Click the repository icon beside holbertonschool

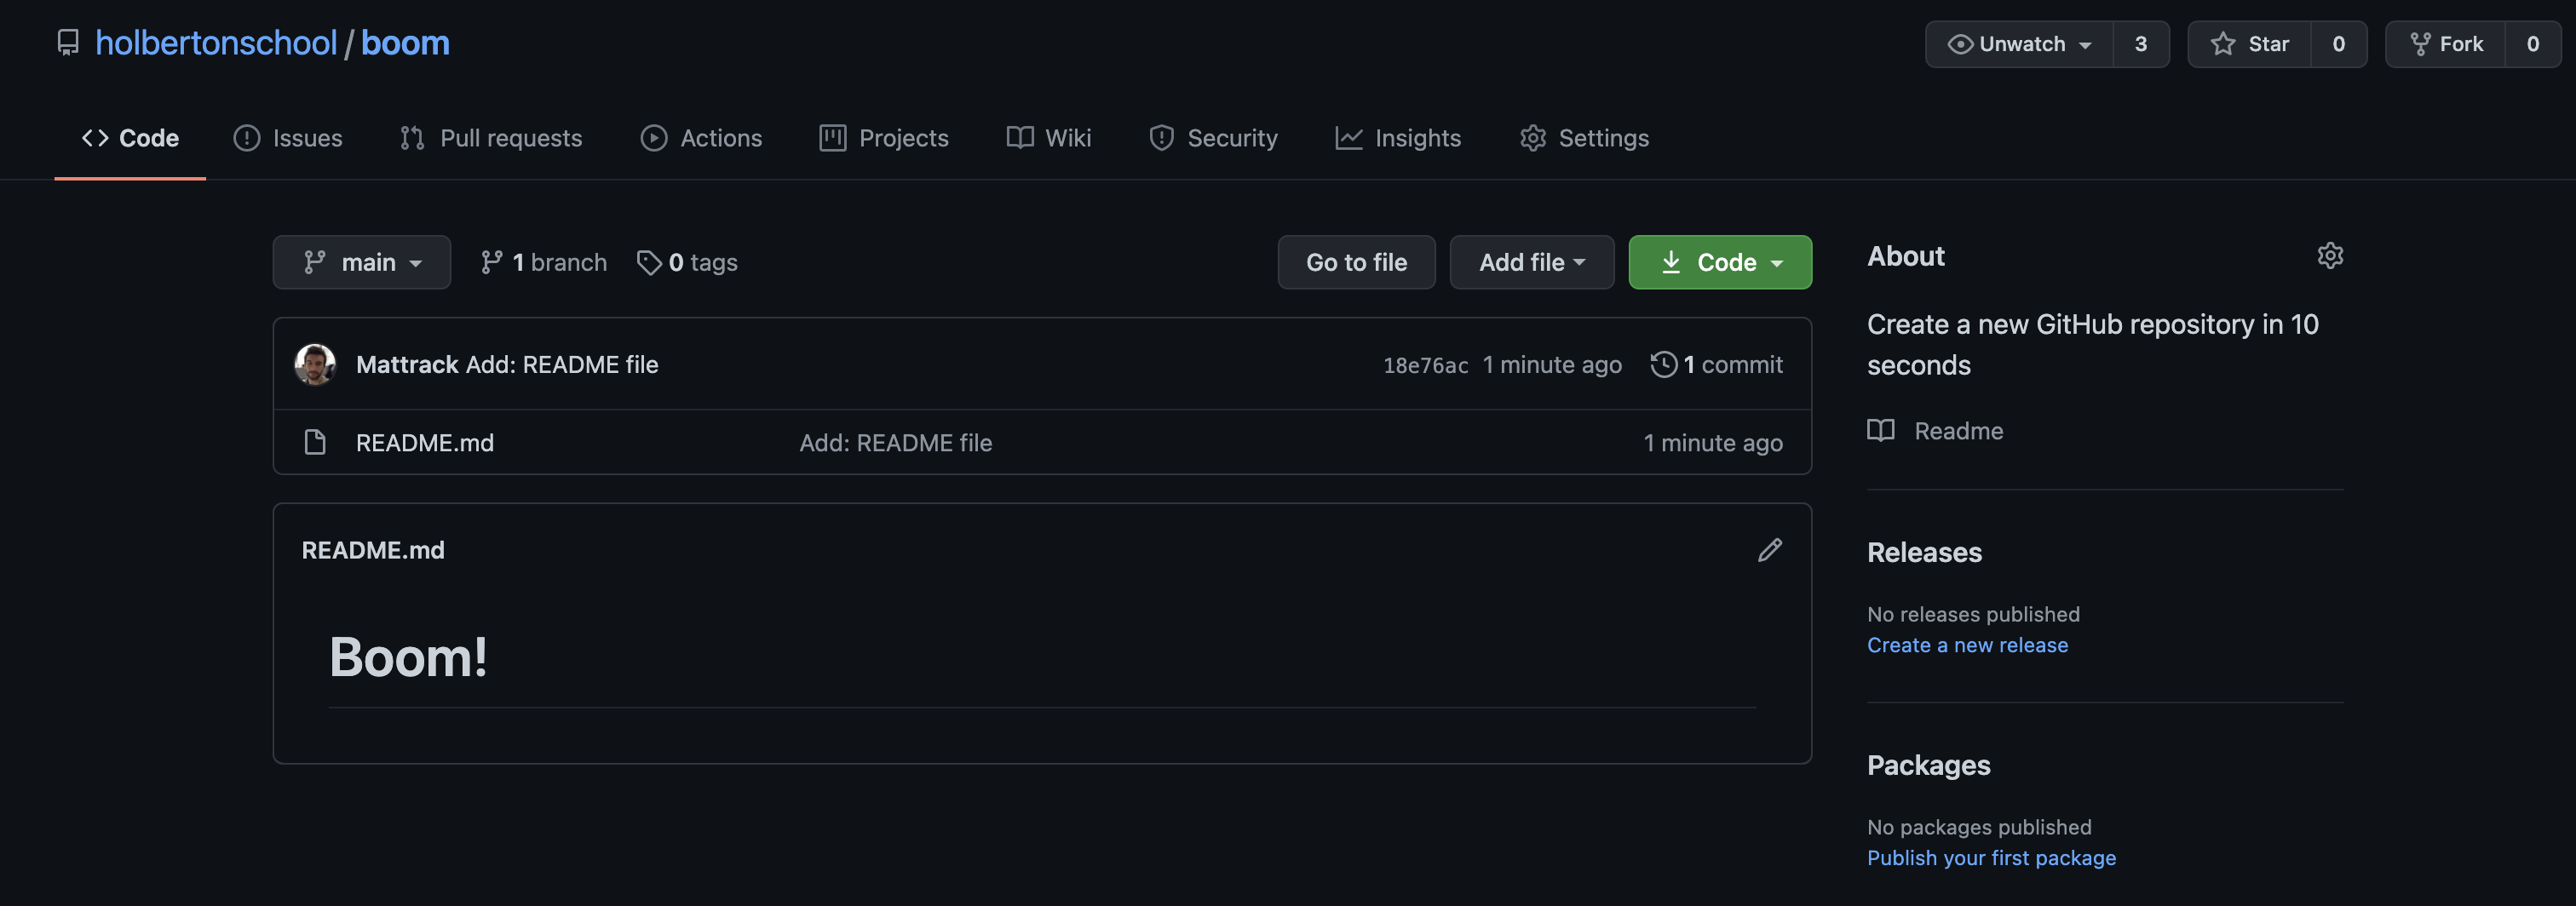pyautogui.click(x=68, y=43)
